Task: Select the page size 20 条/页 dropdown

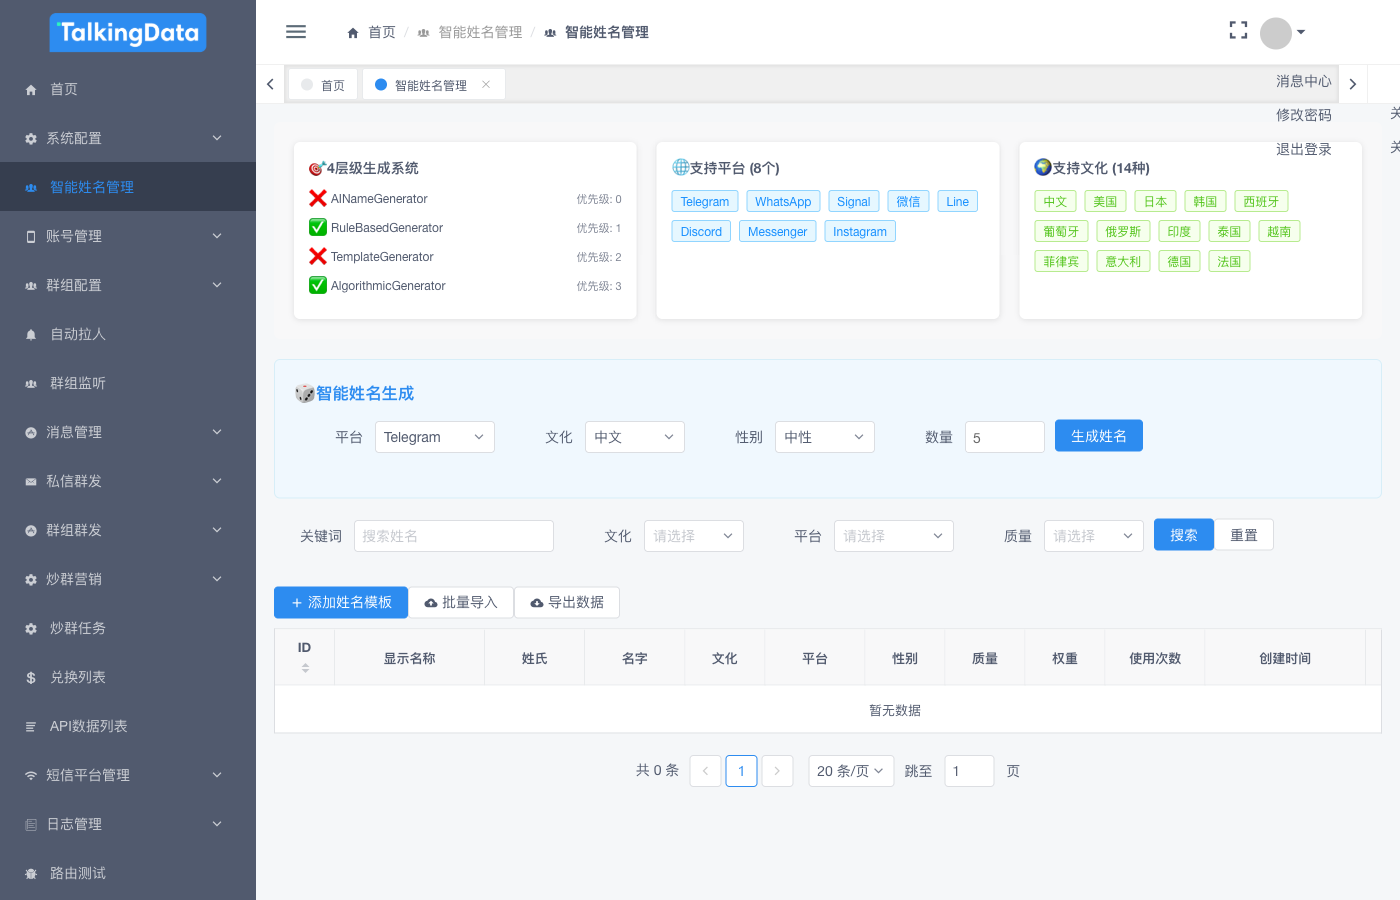Action: [x=850, y=771]
